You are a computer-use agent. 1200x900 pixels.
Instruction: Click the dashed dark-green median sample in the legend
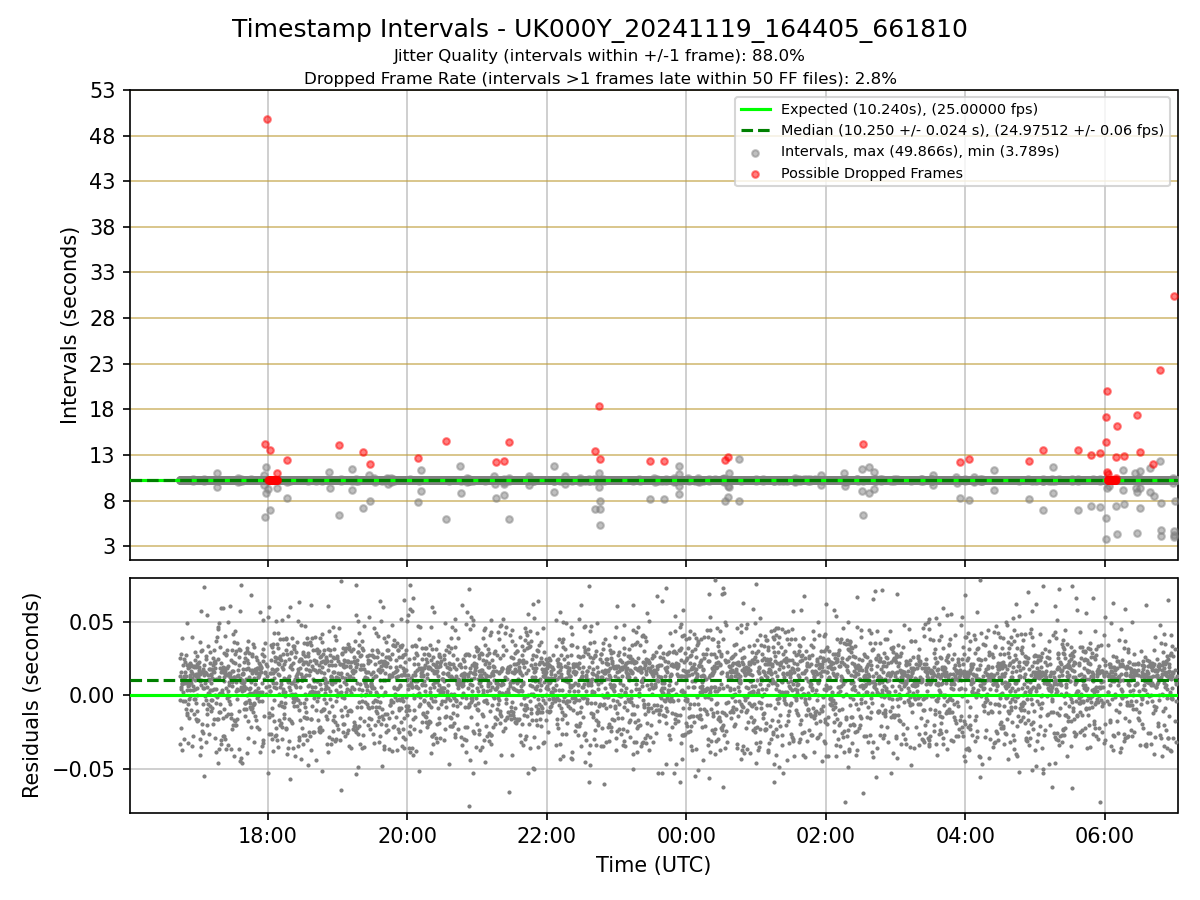(755, 130)
